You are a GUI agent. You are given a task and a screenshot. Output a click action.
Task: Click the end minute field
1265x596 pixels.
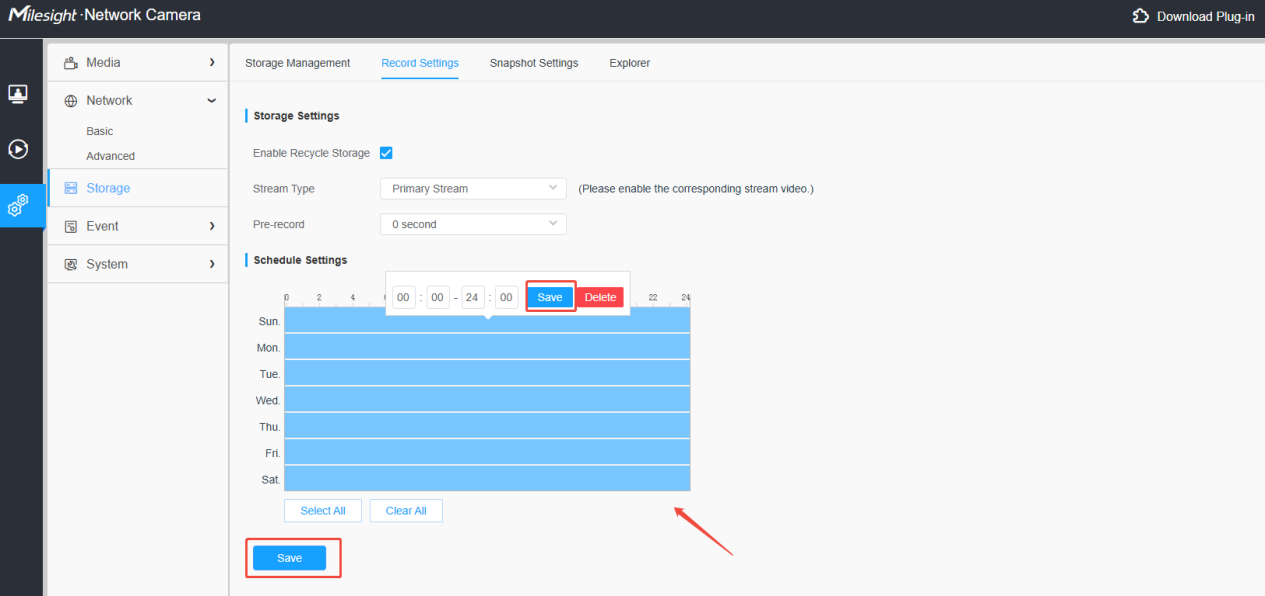click(x=506, y=297)
